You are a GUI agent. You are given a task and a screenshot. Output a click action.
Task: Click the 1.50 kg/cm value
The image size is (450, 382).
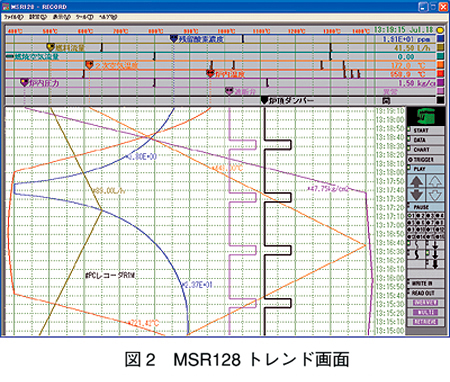pyautogui.click(x=417, y=83)
